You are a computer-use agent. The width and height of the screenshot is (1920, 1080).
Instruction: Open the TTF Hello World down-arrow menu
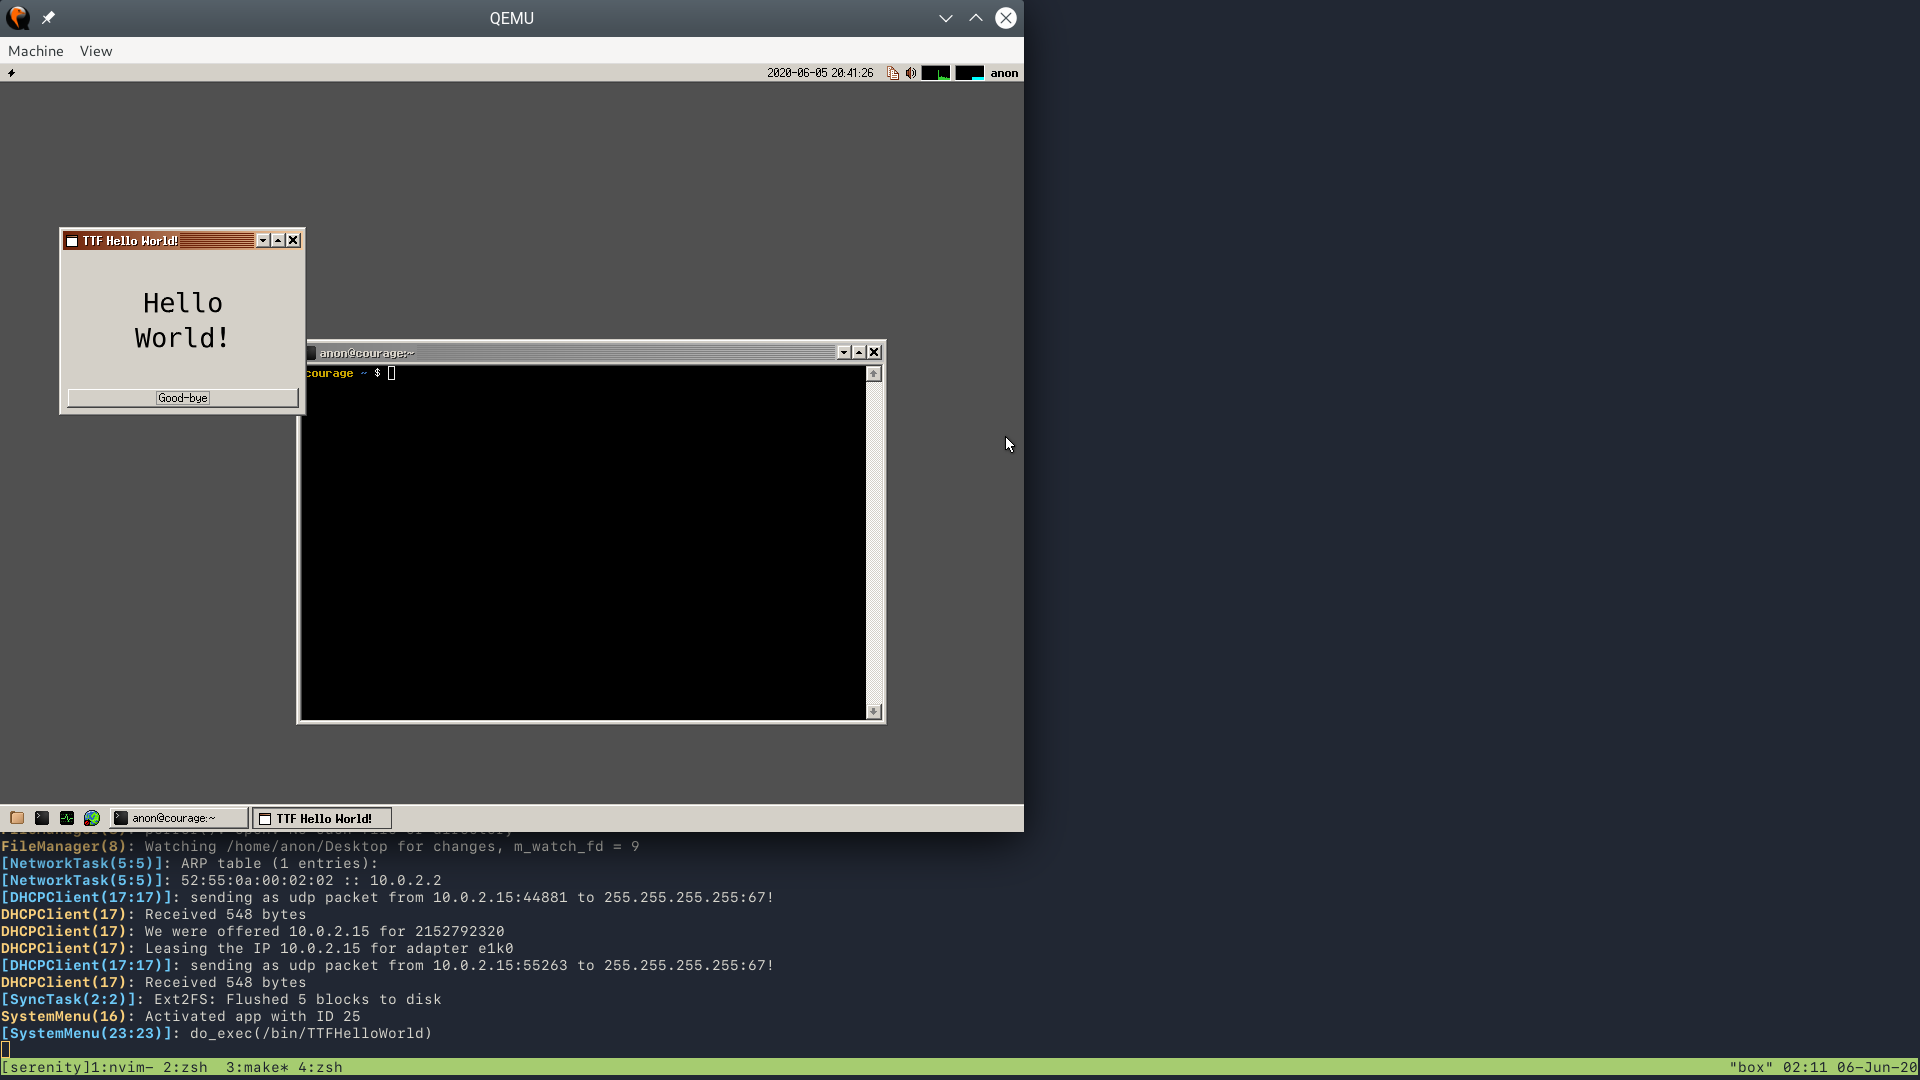click(x=262, y=240)
